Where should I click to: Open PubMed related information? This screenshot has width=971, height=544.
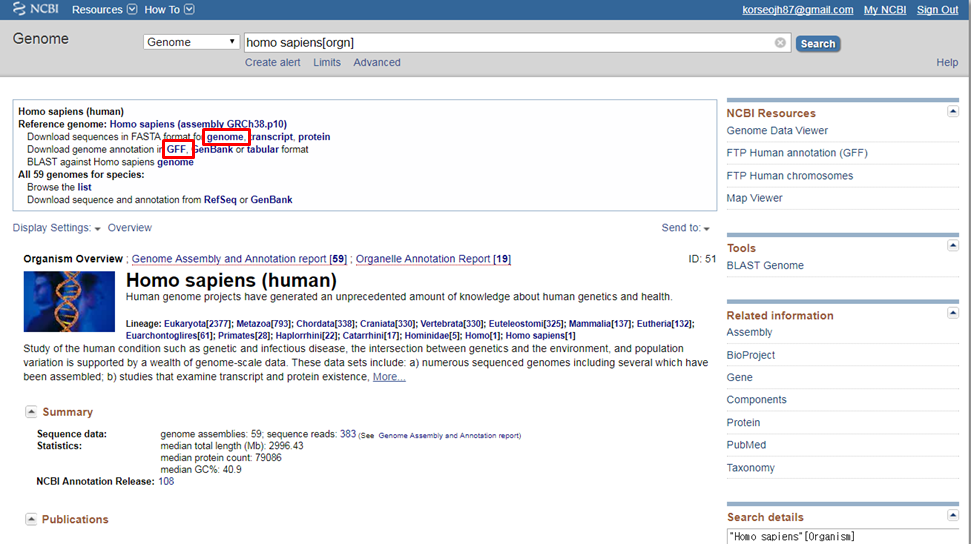(746, 445)
